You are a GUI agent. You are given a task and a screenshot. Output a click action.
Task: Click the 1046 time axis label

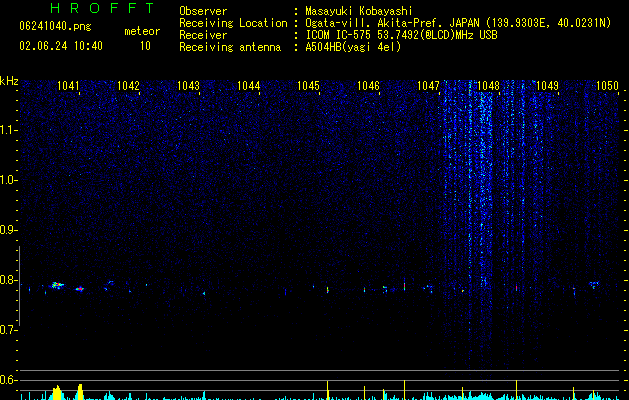pyautogui.click(x=368, y=85)
